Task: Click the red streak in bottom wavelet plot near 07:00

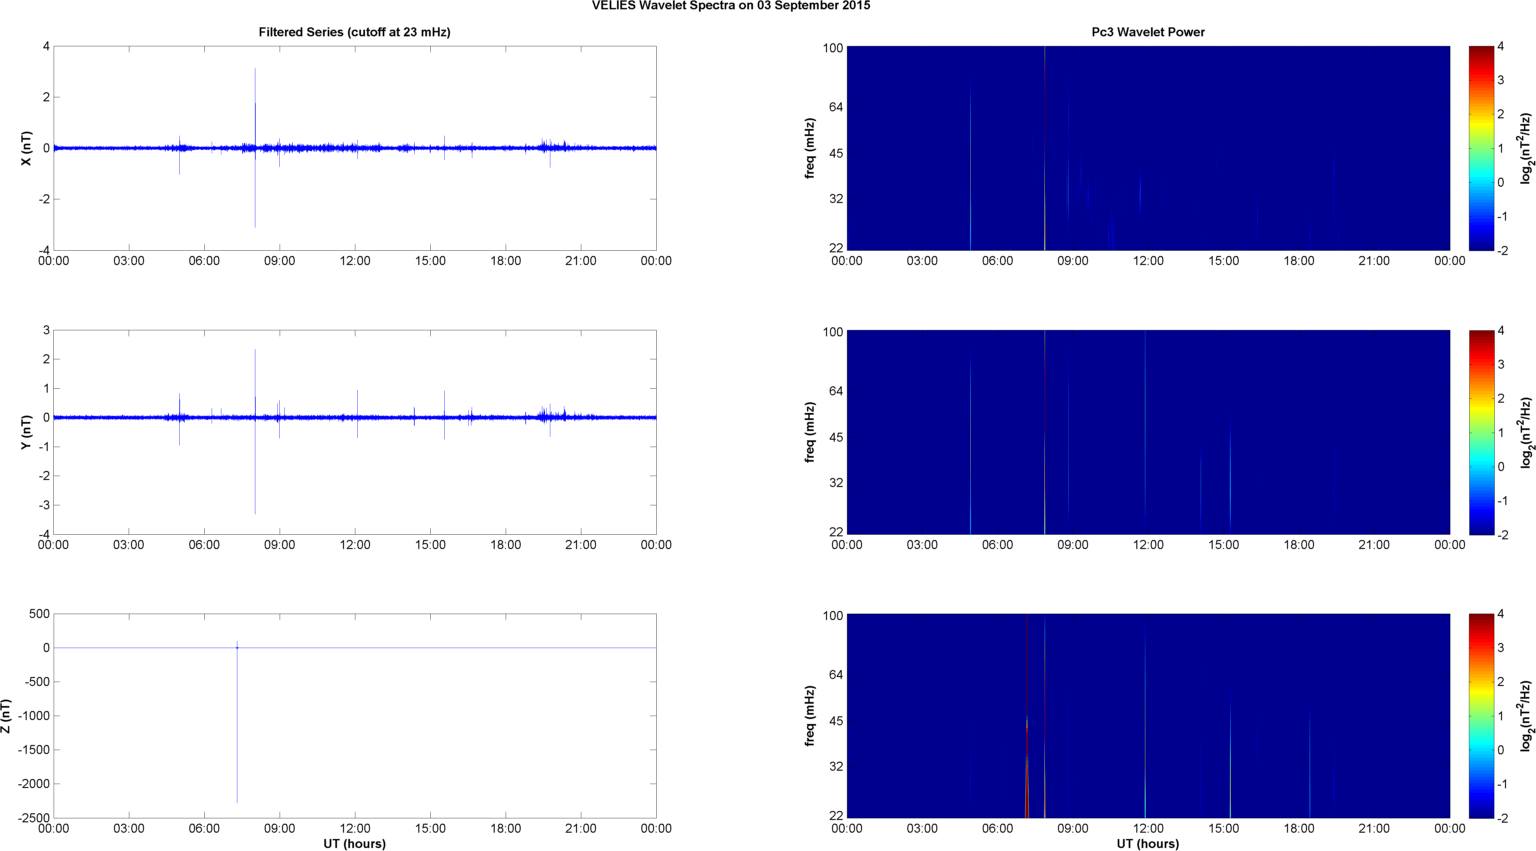Action: coord(1027,716)
